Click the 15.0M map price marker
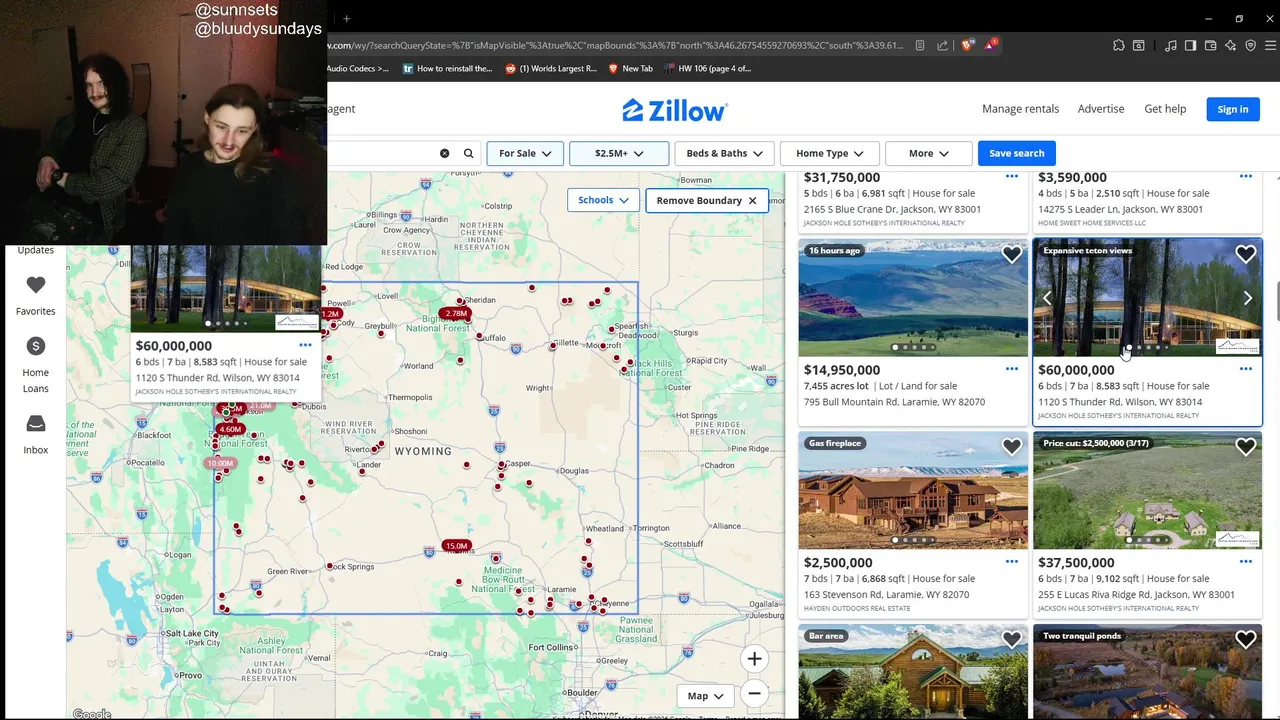 (456, 546)
